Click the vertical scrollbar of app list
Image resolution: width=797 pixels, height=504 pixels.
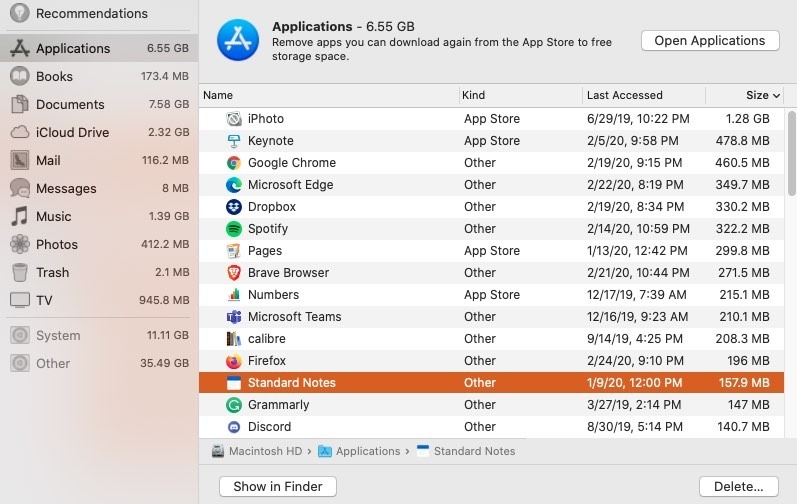[x=791, y=154]
